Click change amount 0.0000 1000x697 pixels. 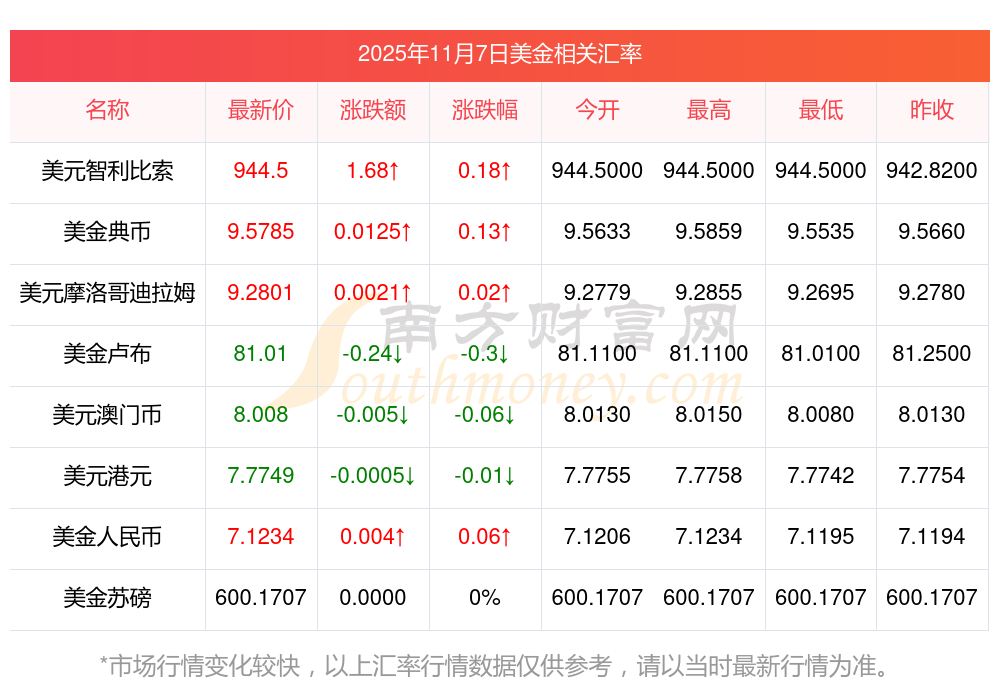pyautogui.click(x=372, y=598)
